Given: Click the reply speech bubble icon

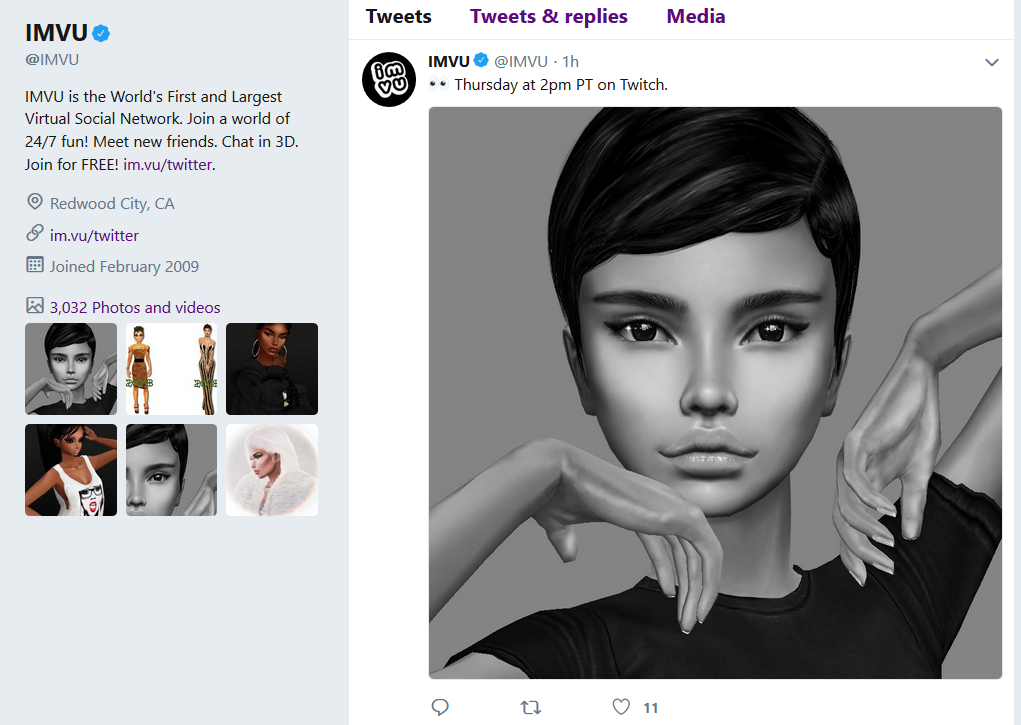Looking at the screenshot, I should pos(440,707).
